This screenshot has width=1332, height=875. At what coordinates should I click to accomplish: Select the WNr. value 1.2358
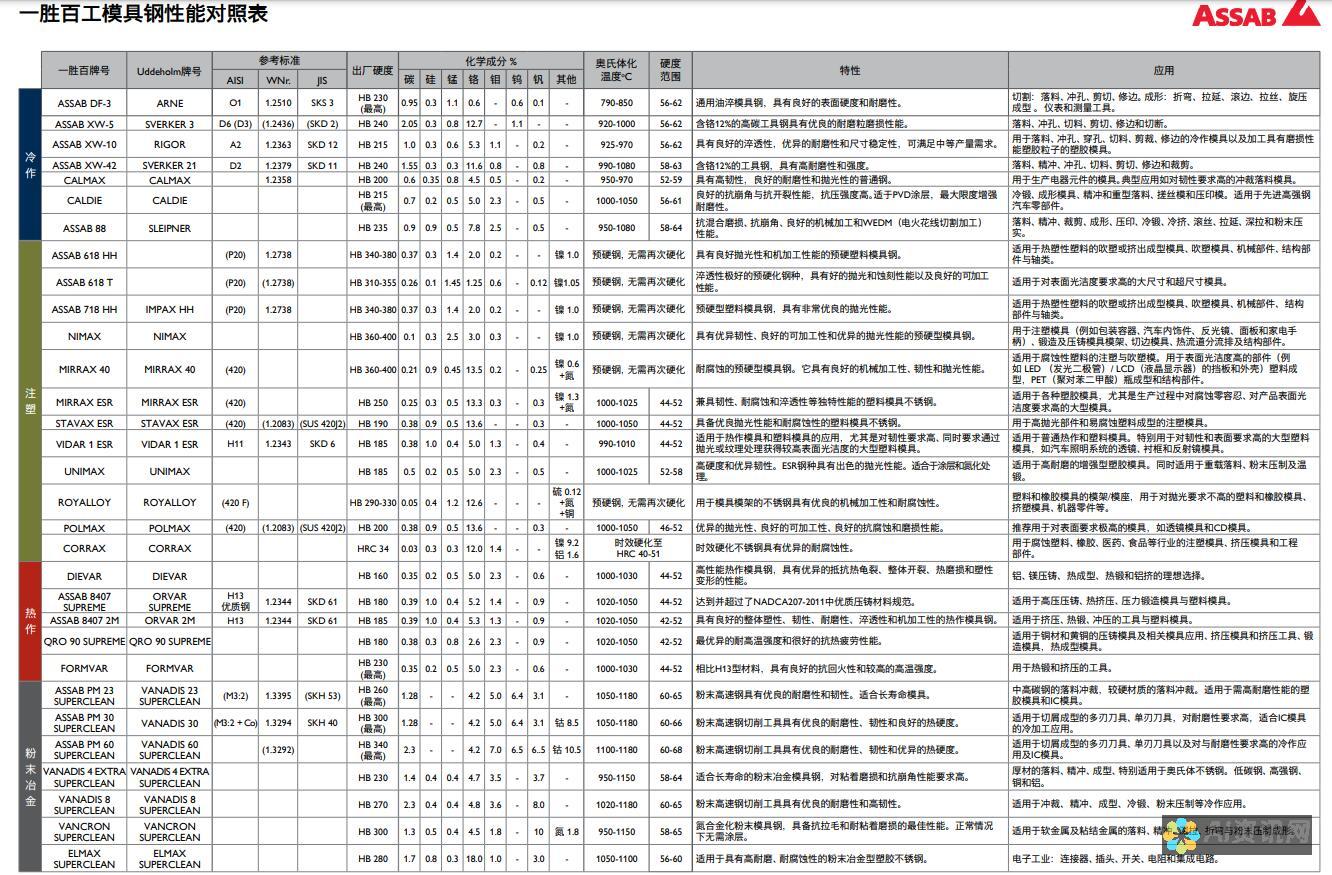pyautogui.click(x=278, y=180)
